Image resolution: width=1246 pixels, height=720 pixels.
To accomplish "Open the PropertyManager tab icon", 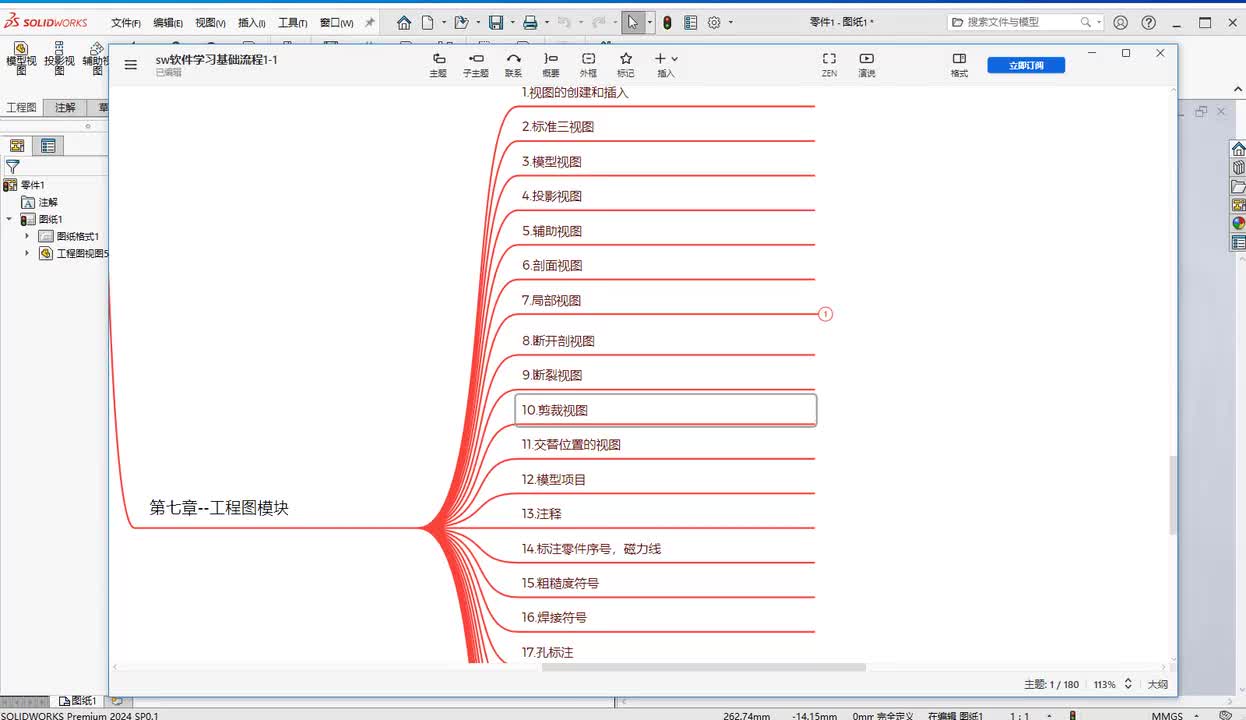I will [x=46, y=146].
